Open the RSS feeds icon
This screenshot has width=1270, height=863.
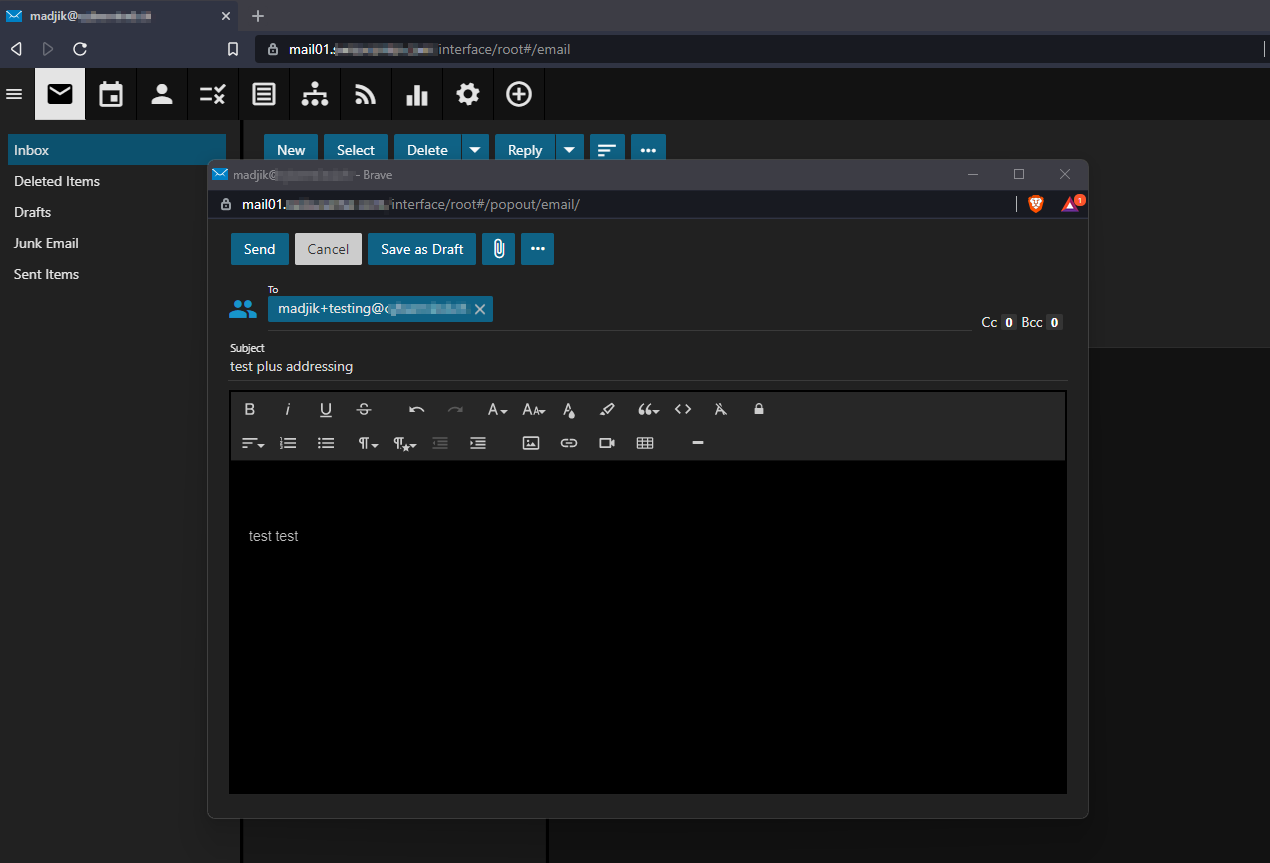coord(366,95)
